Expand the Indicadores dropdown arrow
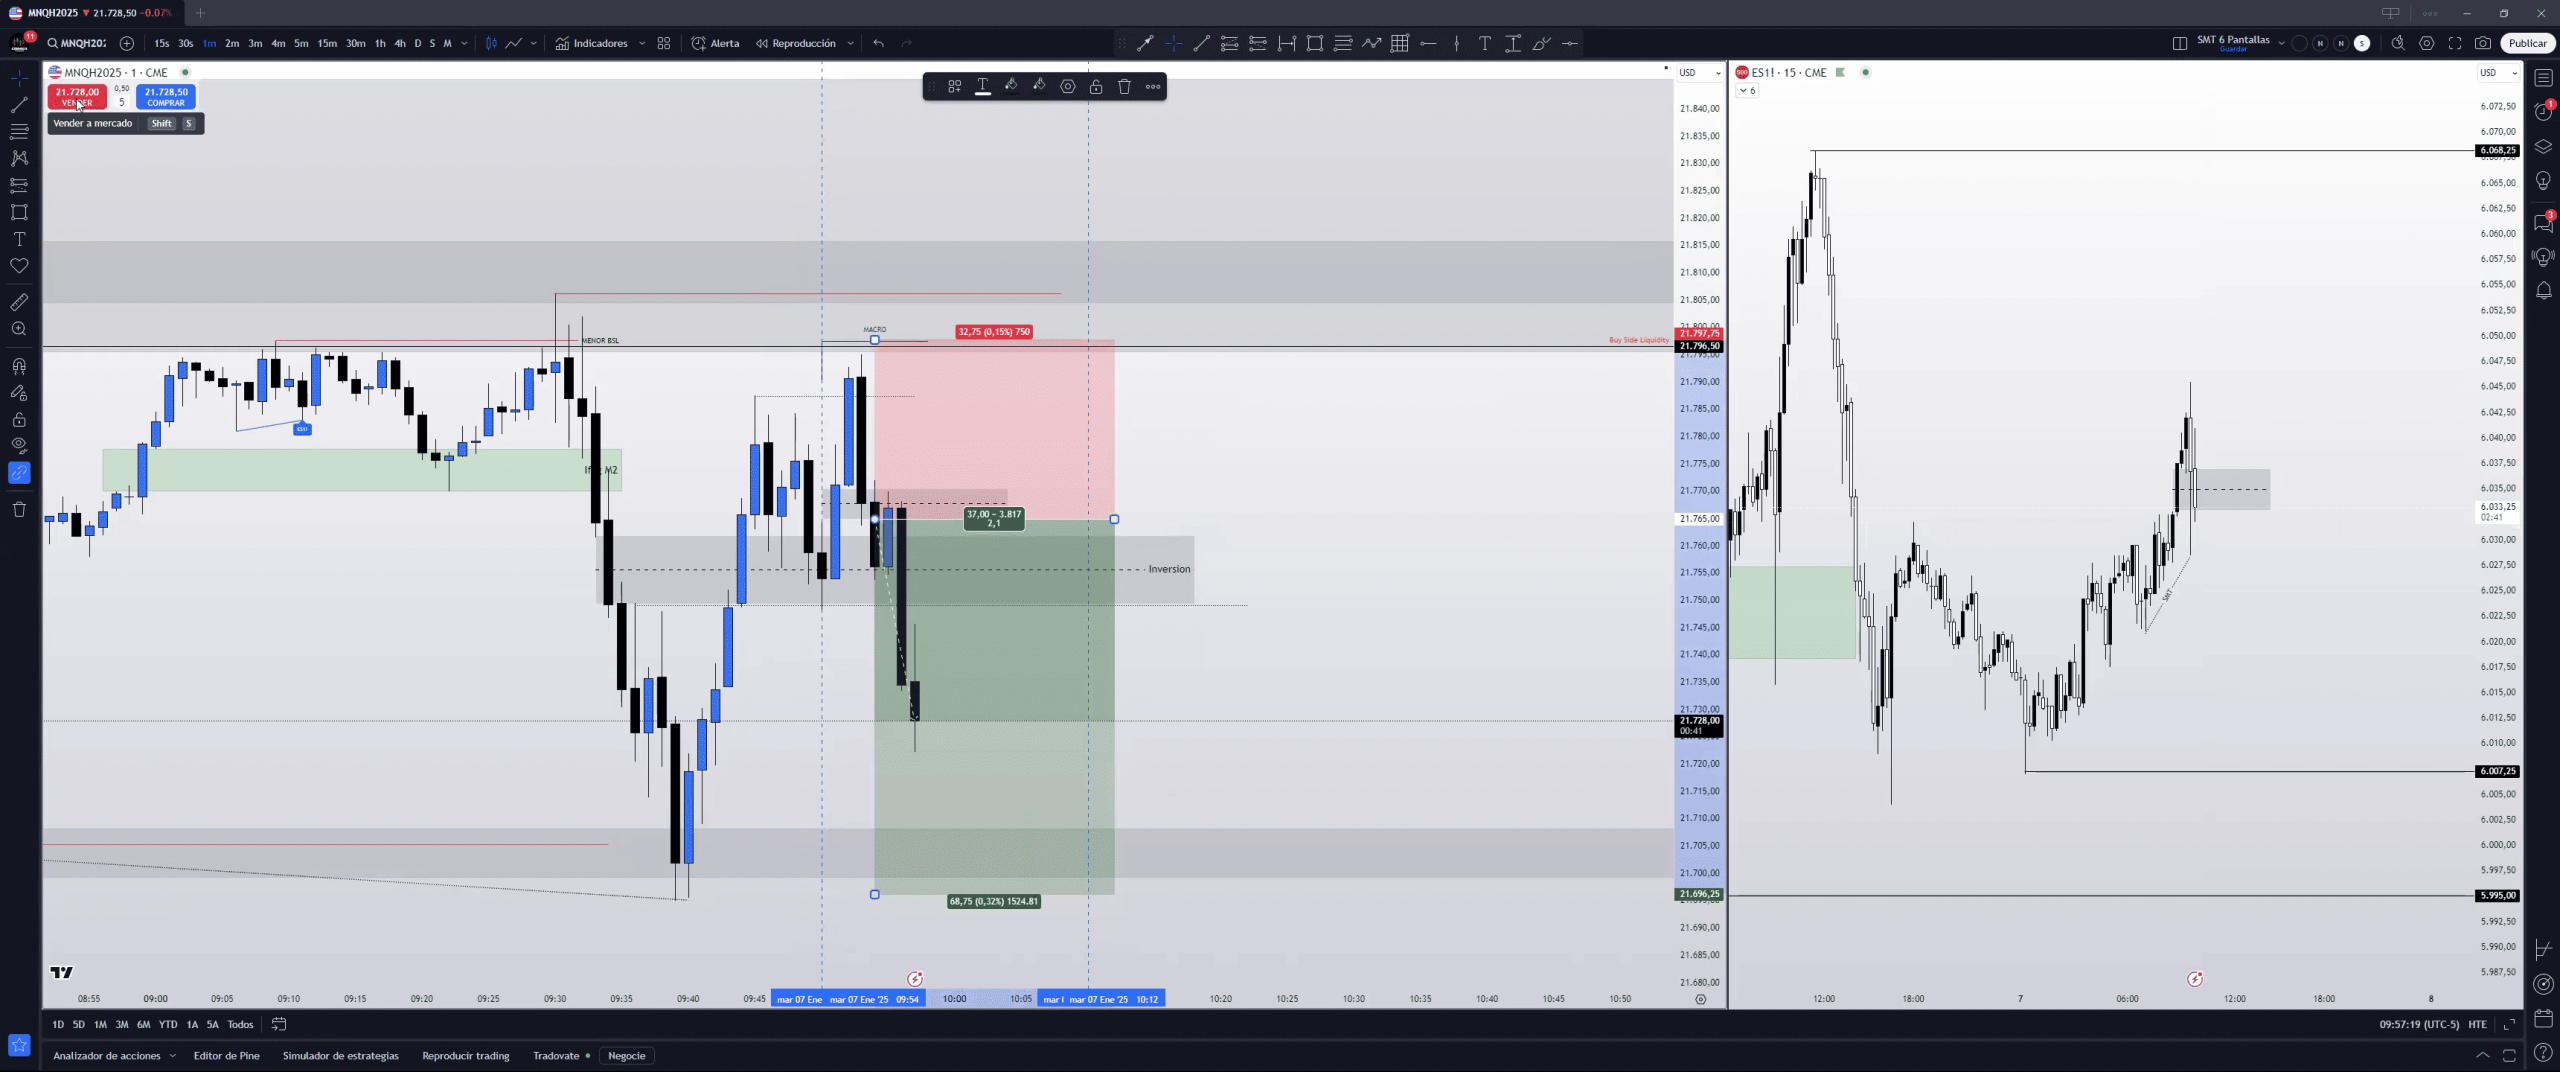This screenshot has width=2560, height=1072. (x=642, y=43)
